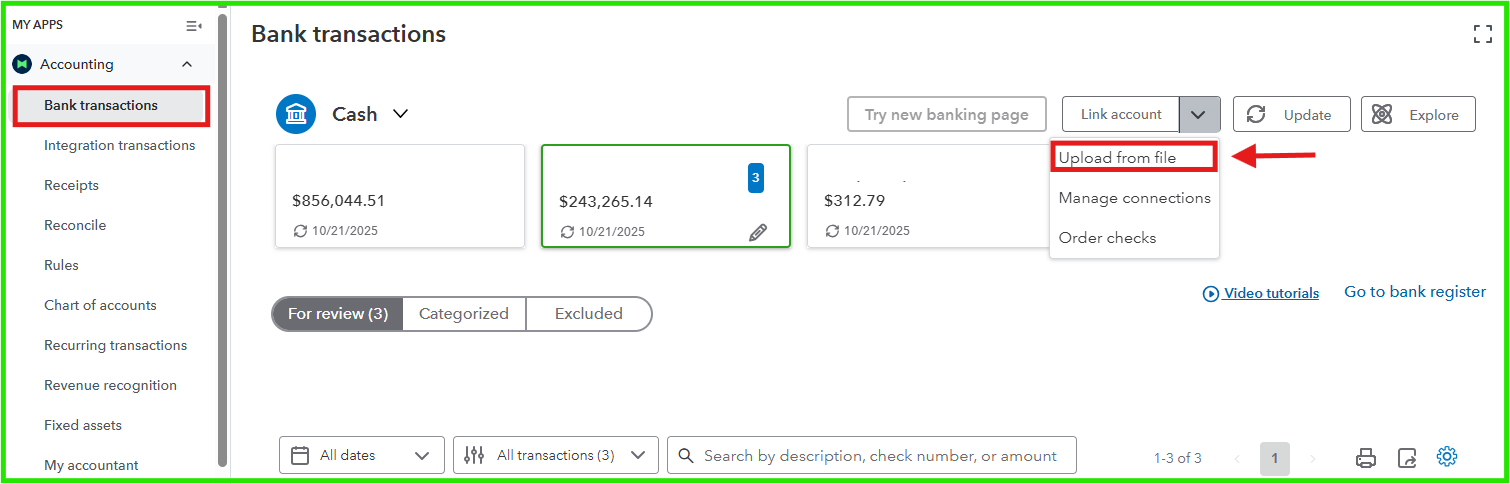Collapse the My Apps sidebar menu icon
Viewport: 1510px width, 484px height.
(x=194, y=25)
